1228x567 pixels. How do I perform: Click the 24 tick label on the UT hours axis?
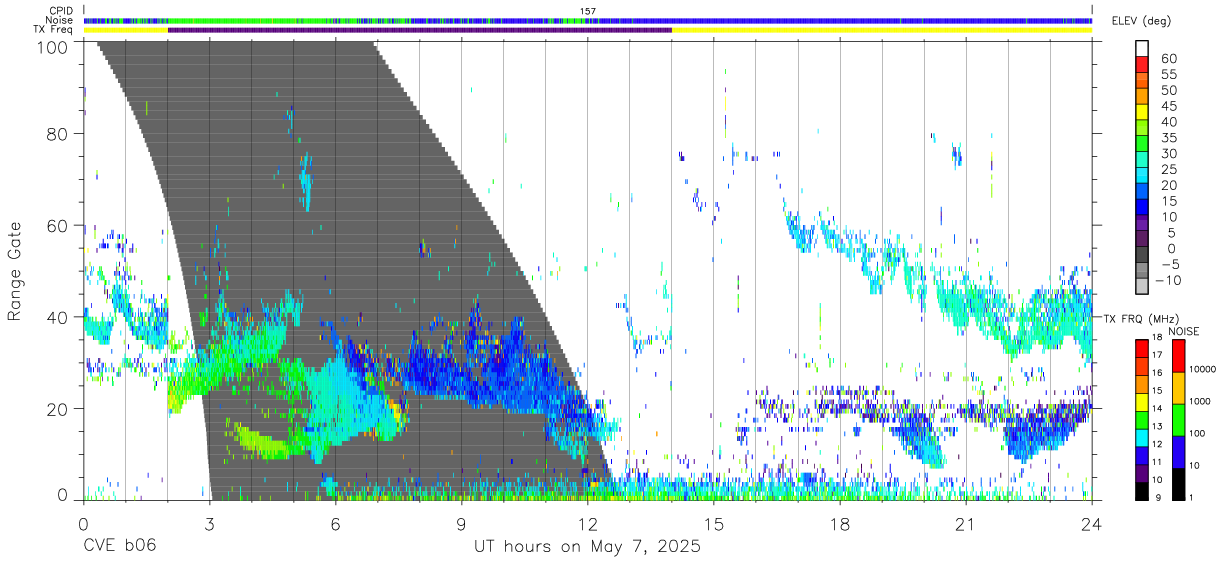(1092, 523)
